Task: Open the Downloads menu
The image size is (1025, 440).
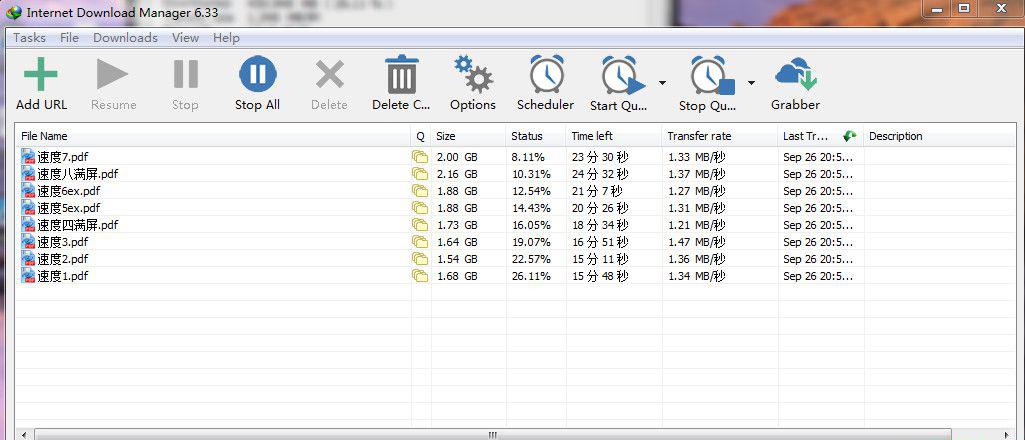Action: point(126,38)
